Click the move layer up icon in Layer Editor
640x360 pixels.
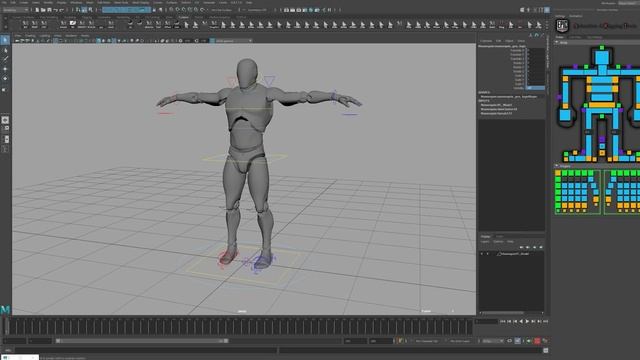click(x=521, y=247)
